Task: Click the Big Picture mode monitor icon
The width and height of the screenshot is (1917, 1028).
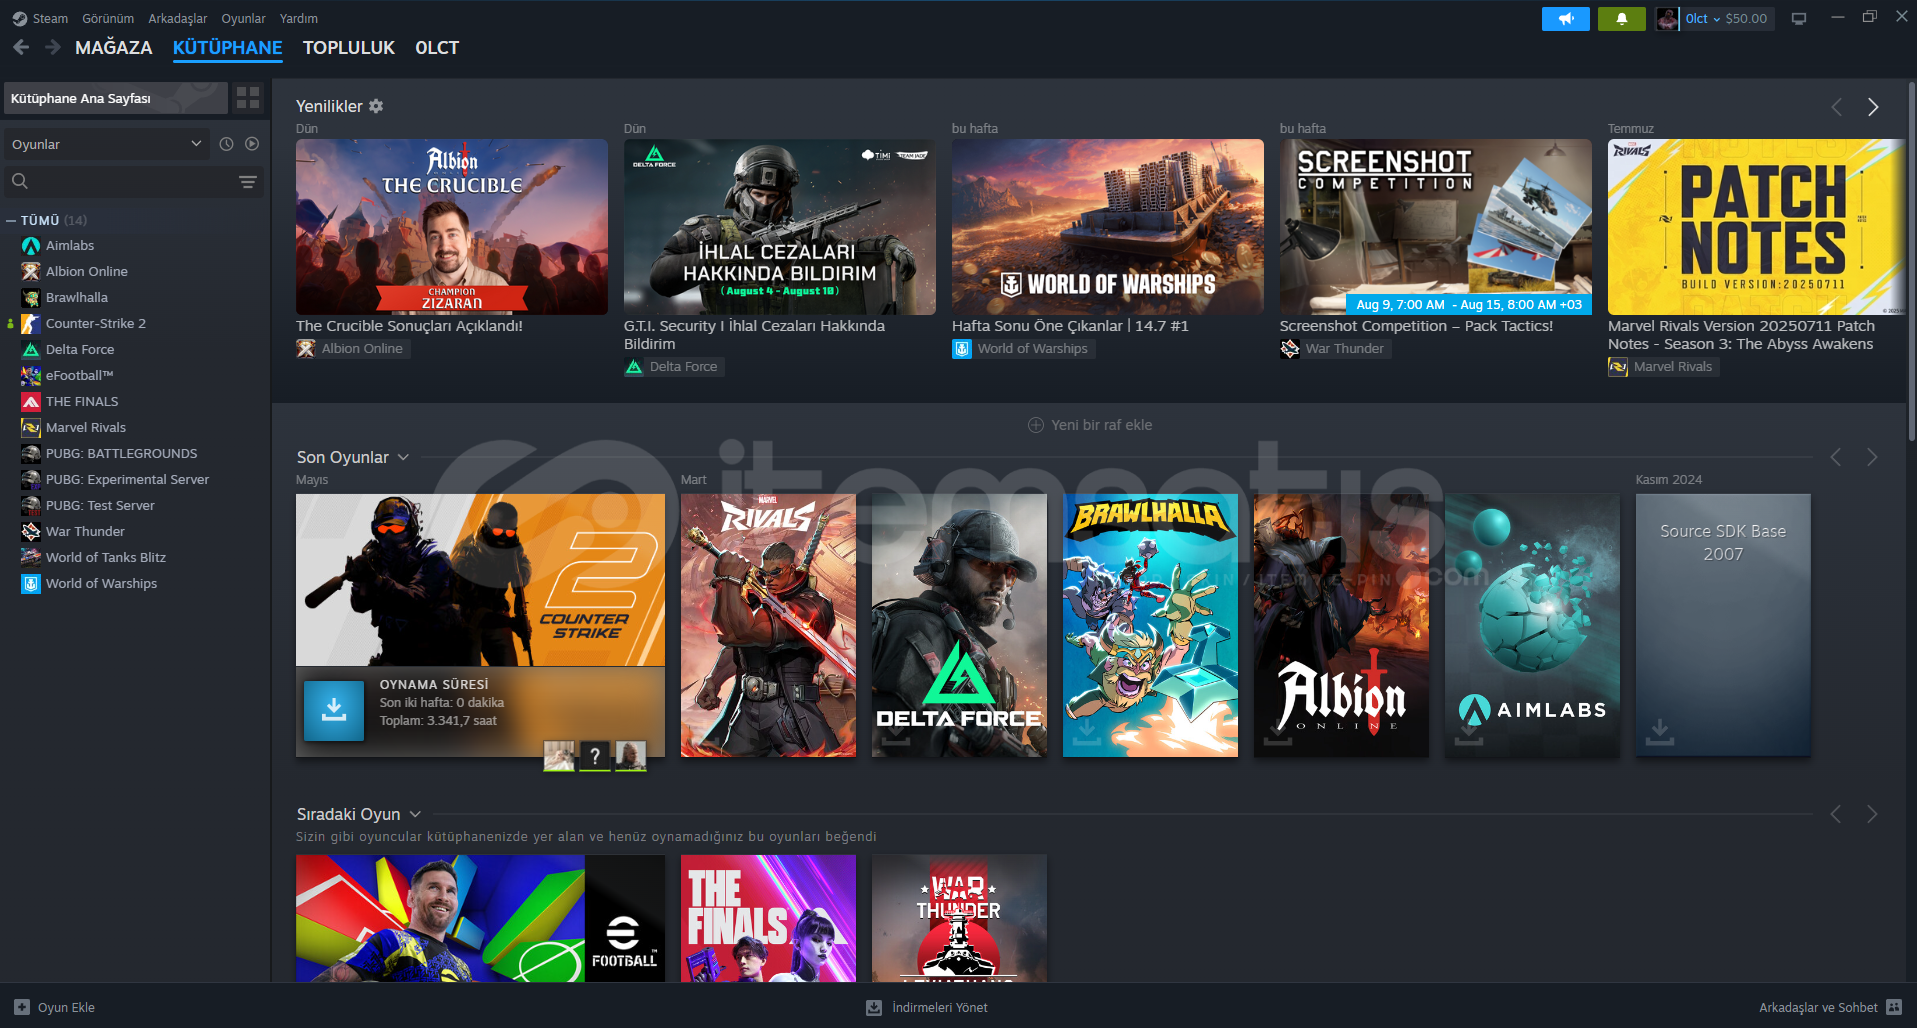Action: tap(1799, 18)
